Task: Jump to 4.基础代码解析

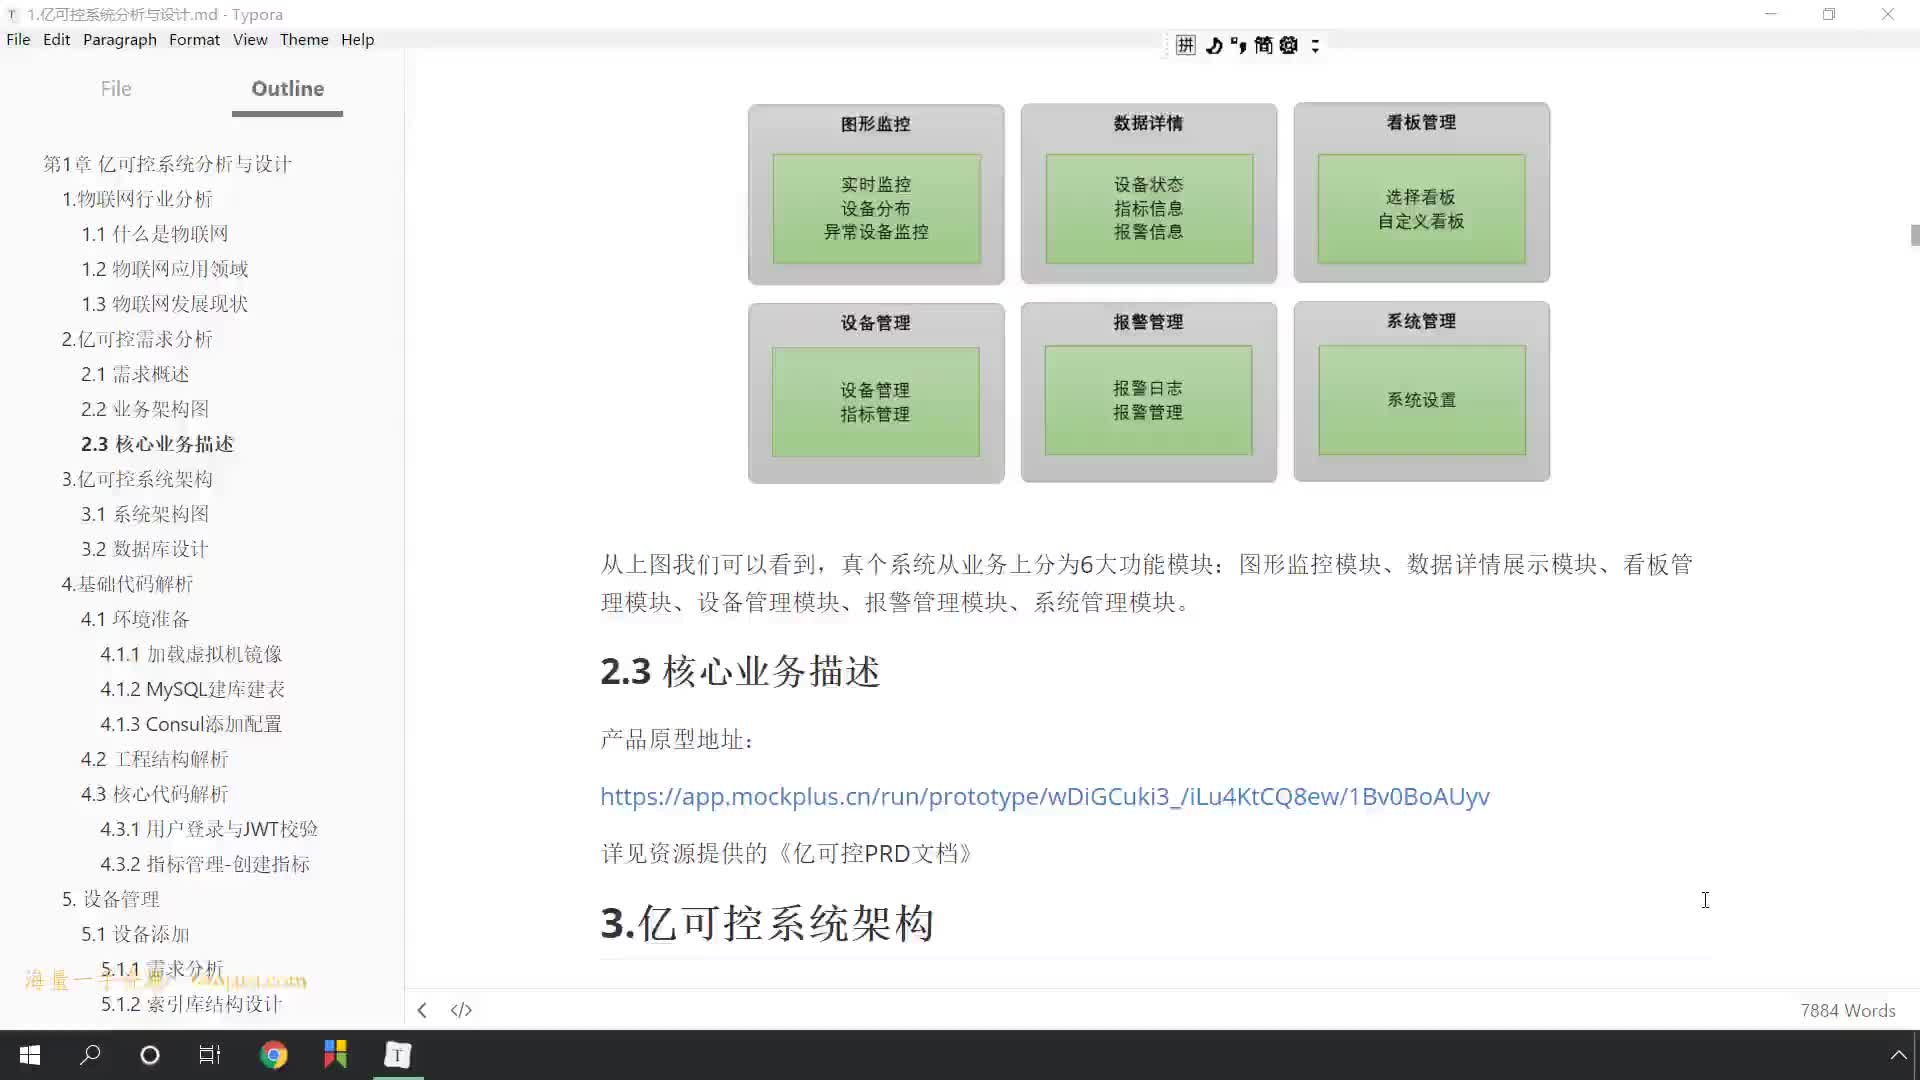Action: (x=127, y=584)
